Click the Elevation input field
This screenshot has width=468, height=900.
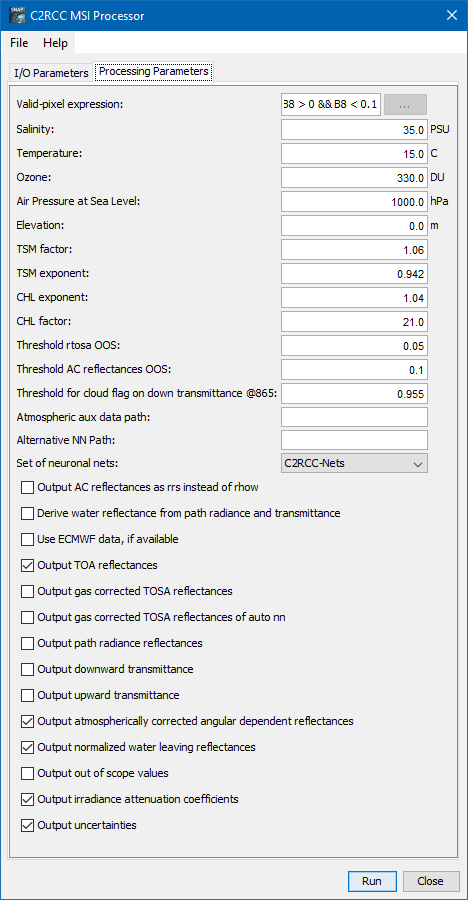tap(354, 226)
